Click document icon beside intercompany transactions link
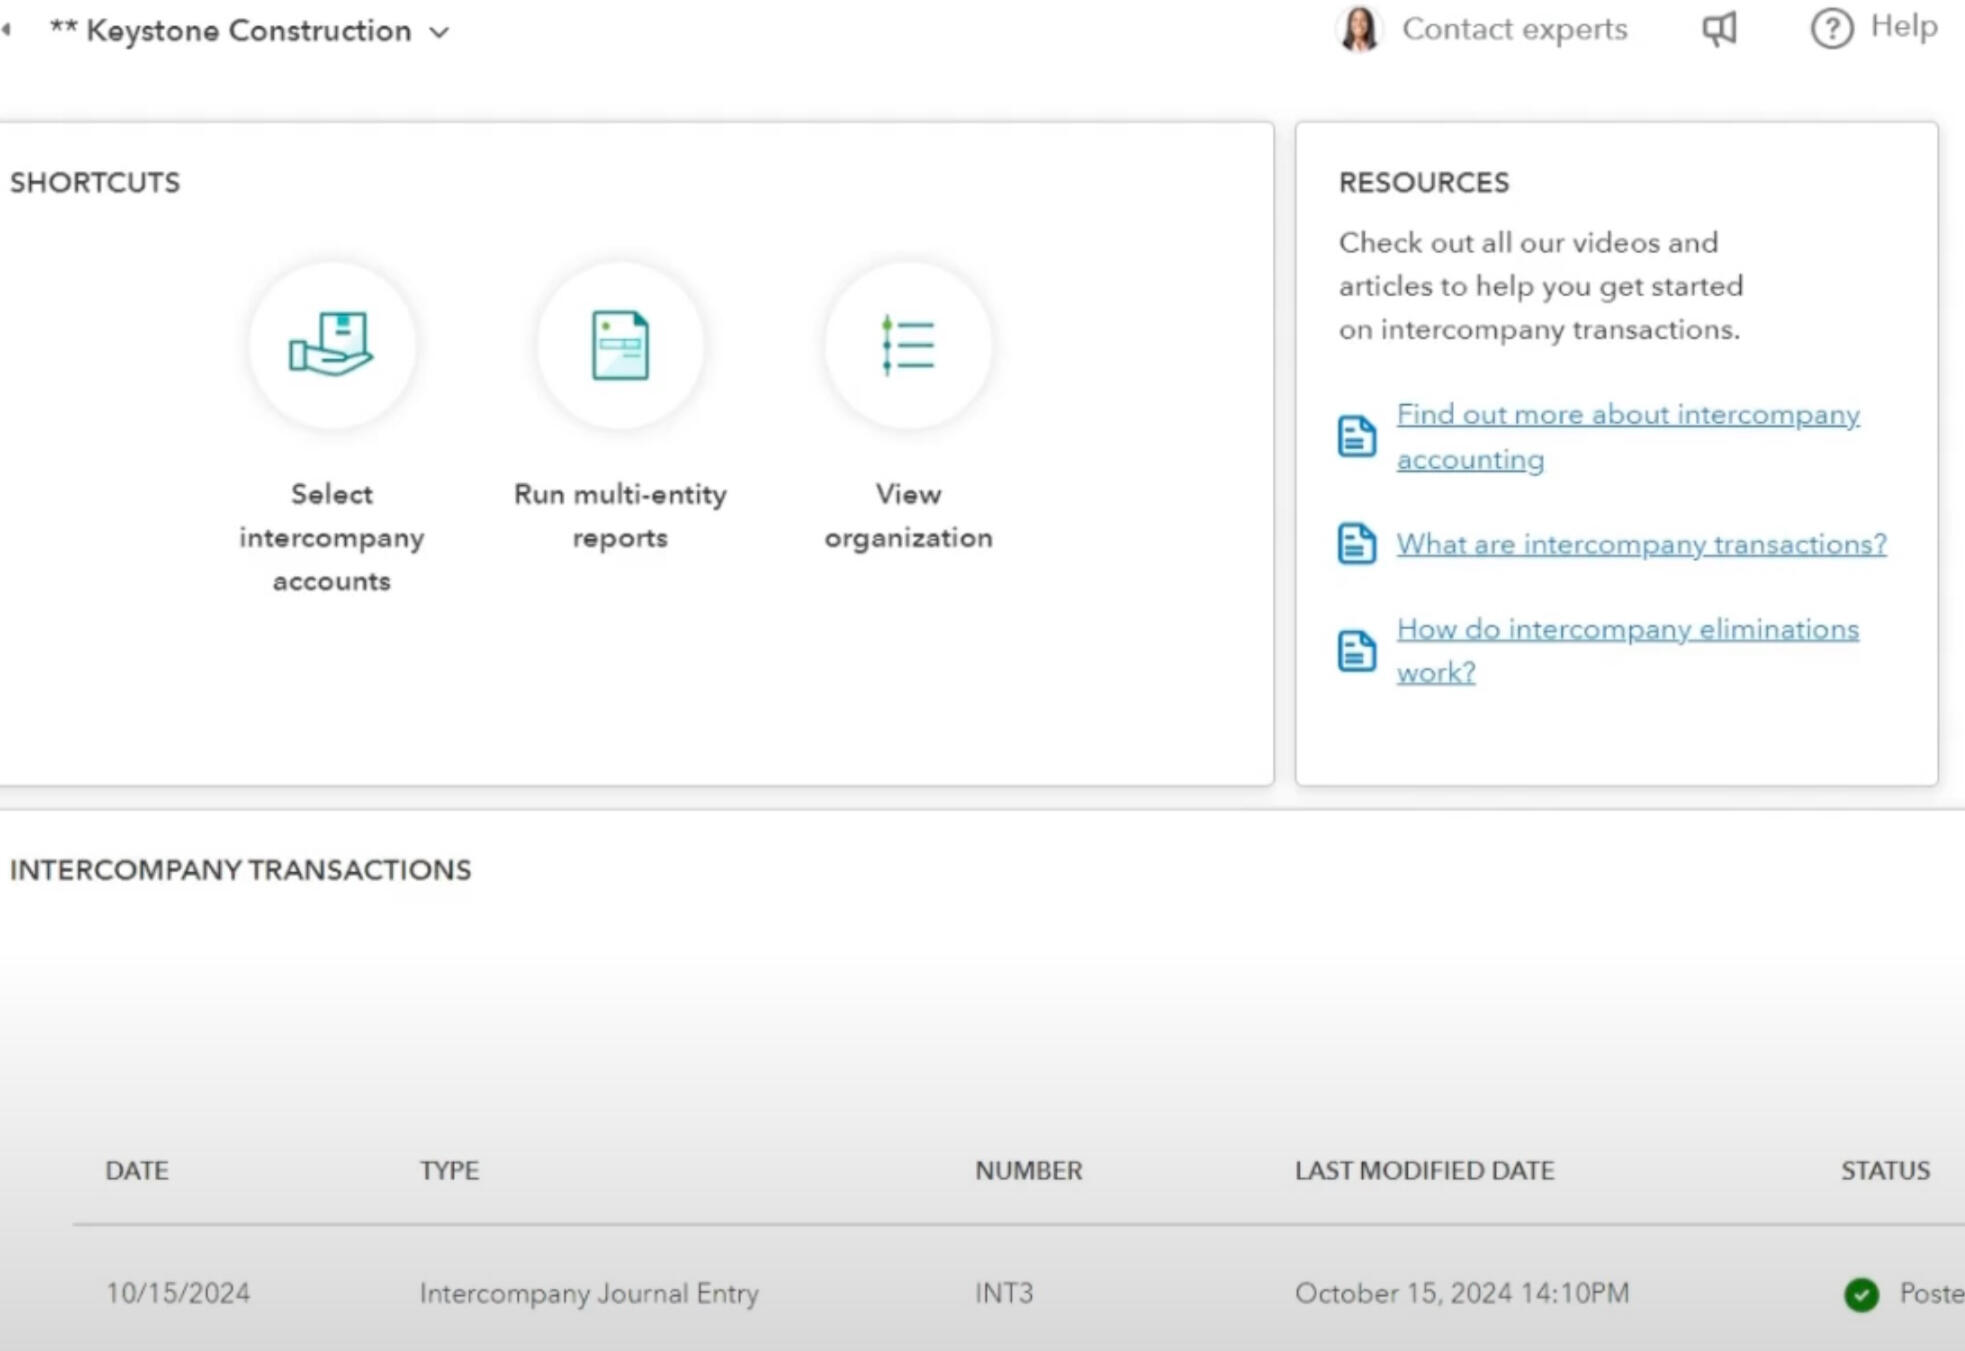1965x1351 pixels. (x=1356, y=544)
